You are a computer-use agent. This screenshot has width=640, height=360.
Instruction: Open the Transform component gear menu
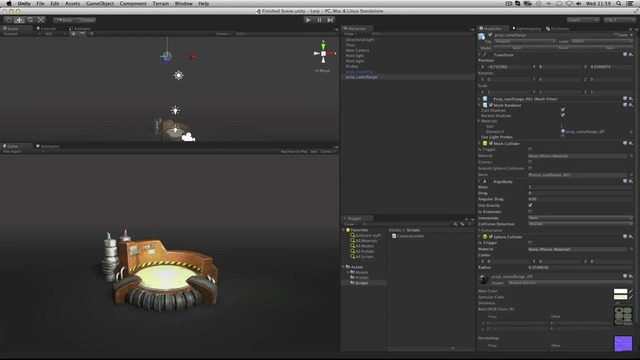[631, 55]
